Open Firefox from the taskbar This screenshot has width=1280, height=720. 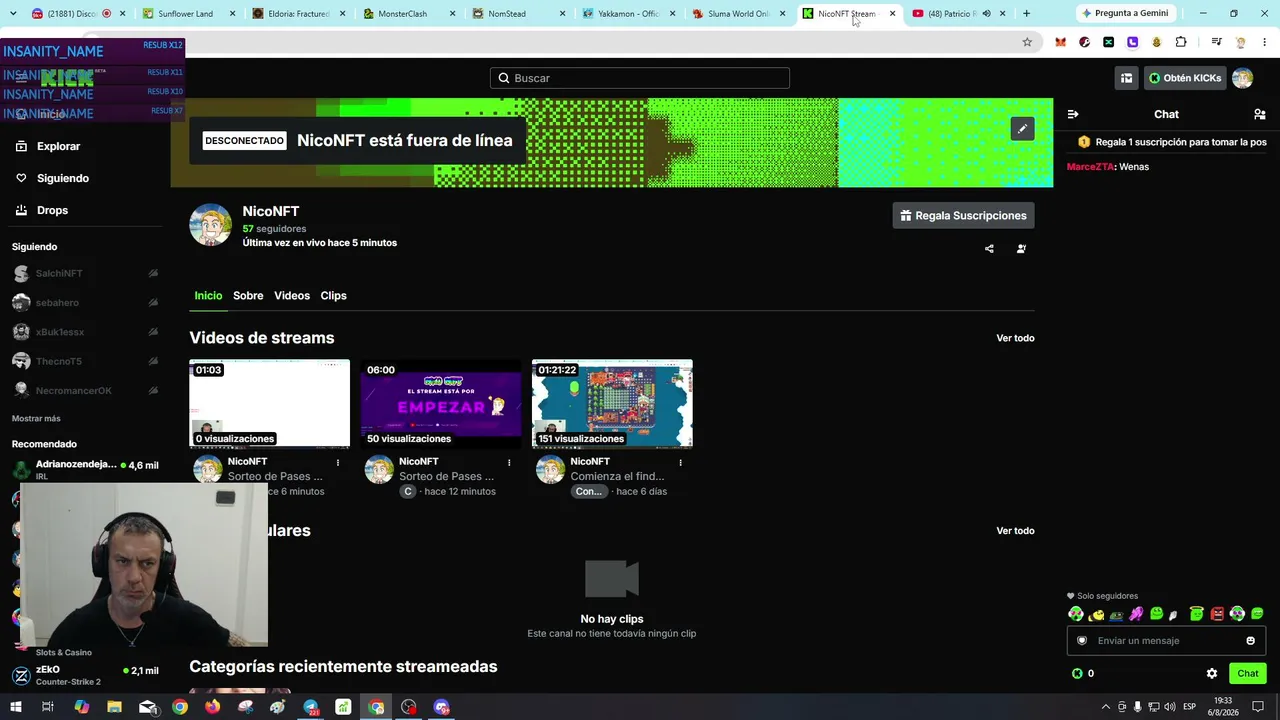(212, 707)
